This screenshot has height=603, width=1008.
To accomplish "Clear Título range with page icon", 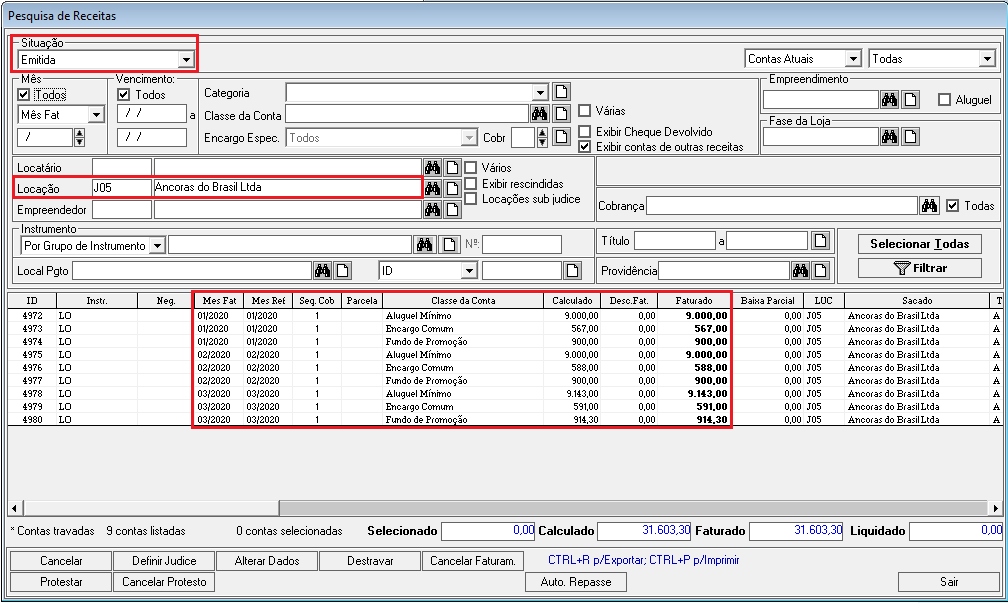I will tap(820, 241).
